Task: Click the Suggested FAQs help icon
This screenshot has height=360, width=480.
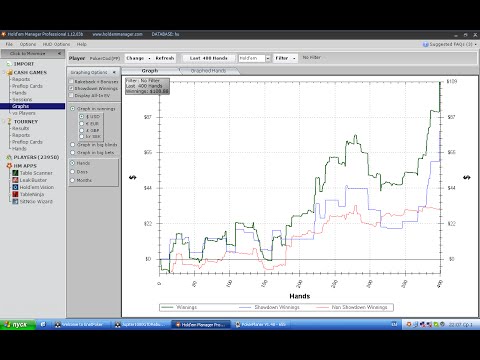Action: point(425,44)
